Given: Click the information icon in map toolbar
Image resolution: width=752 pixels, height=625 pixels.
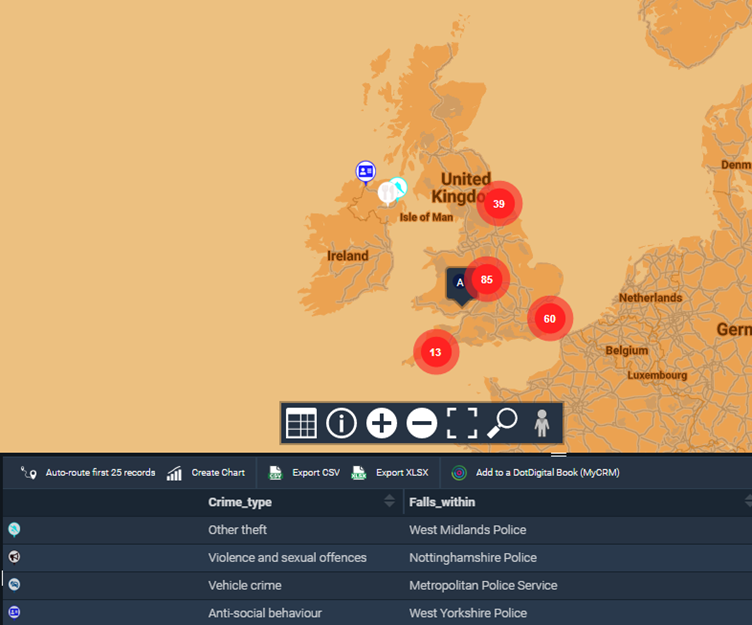Looking at the screenshot, I should coord(342,423).
